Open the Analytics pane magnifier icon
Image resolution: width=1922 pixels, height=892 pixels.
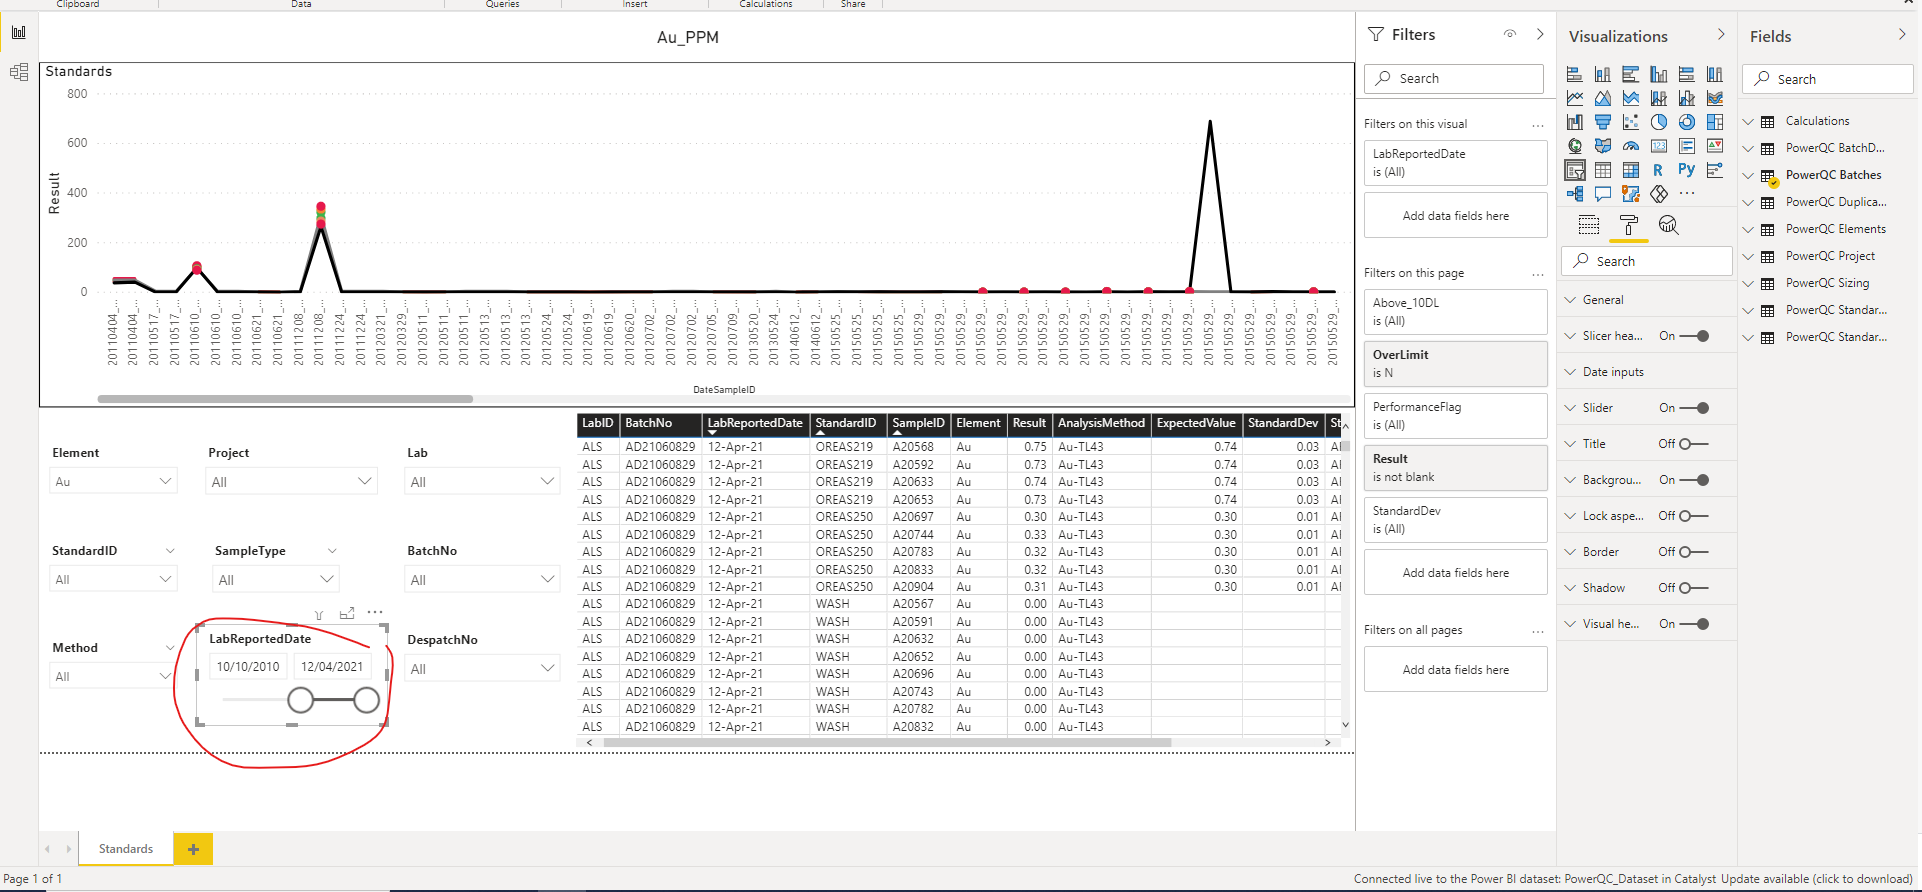(x=1668, y=225)
